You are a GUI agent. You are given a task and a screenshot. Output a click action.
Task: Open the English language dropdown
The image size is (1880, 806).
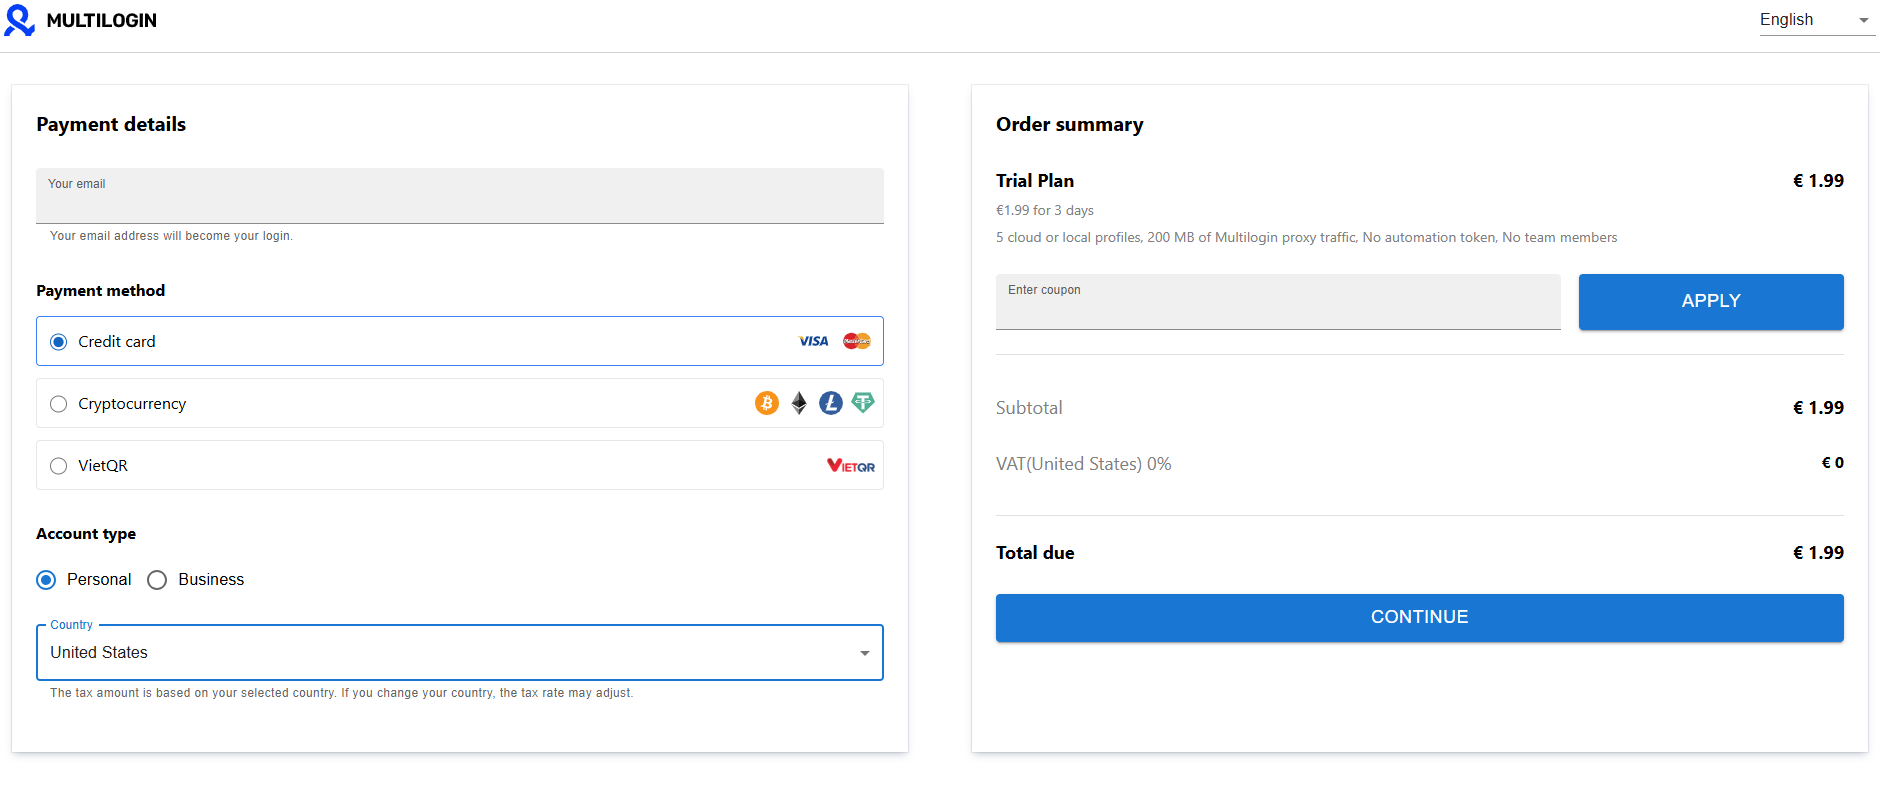[1816, 20]
